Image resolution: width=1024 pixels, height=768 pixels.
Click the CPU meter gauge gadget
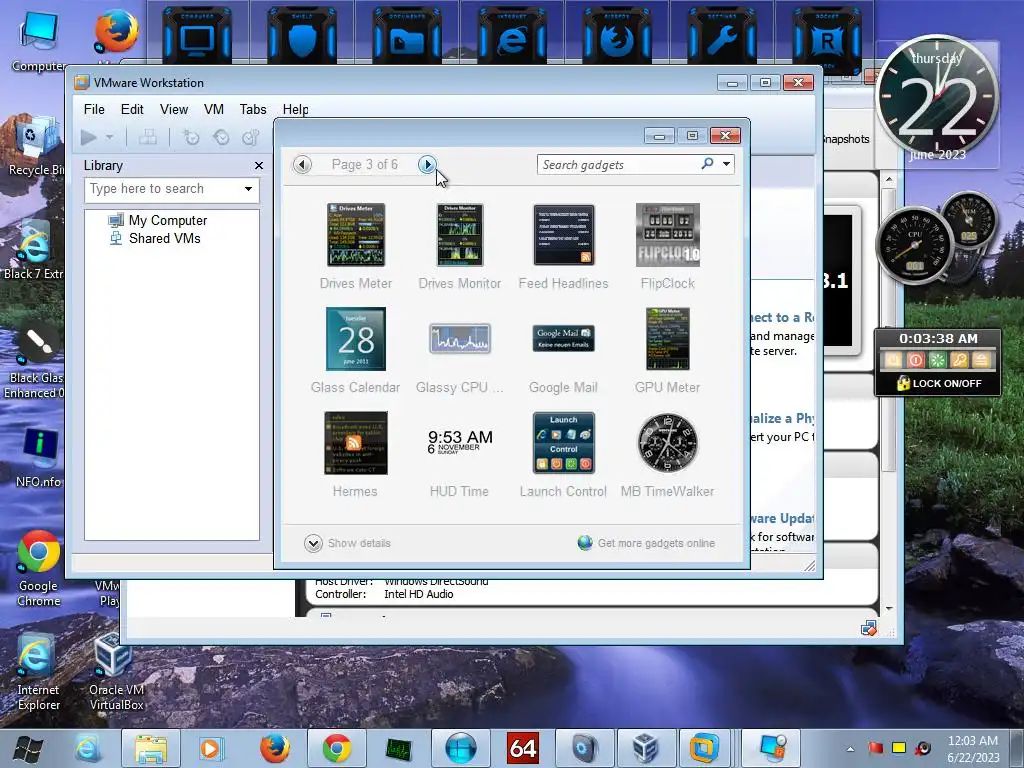click(x=914, y=244)
